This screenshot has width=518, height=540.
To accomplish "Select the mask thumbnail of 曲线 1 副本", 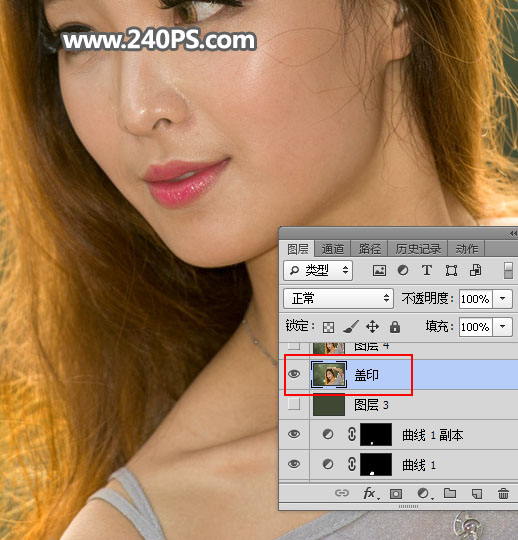I will pos(376,434).
